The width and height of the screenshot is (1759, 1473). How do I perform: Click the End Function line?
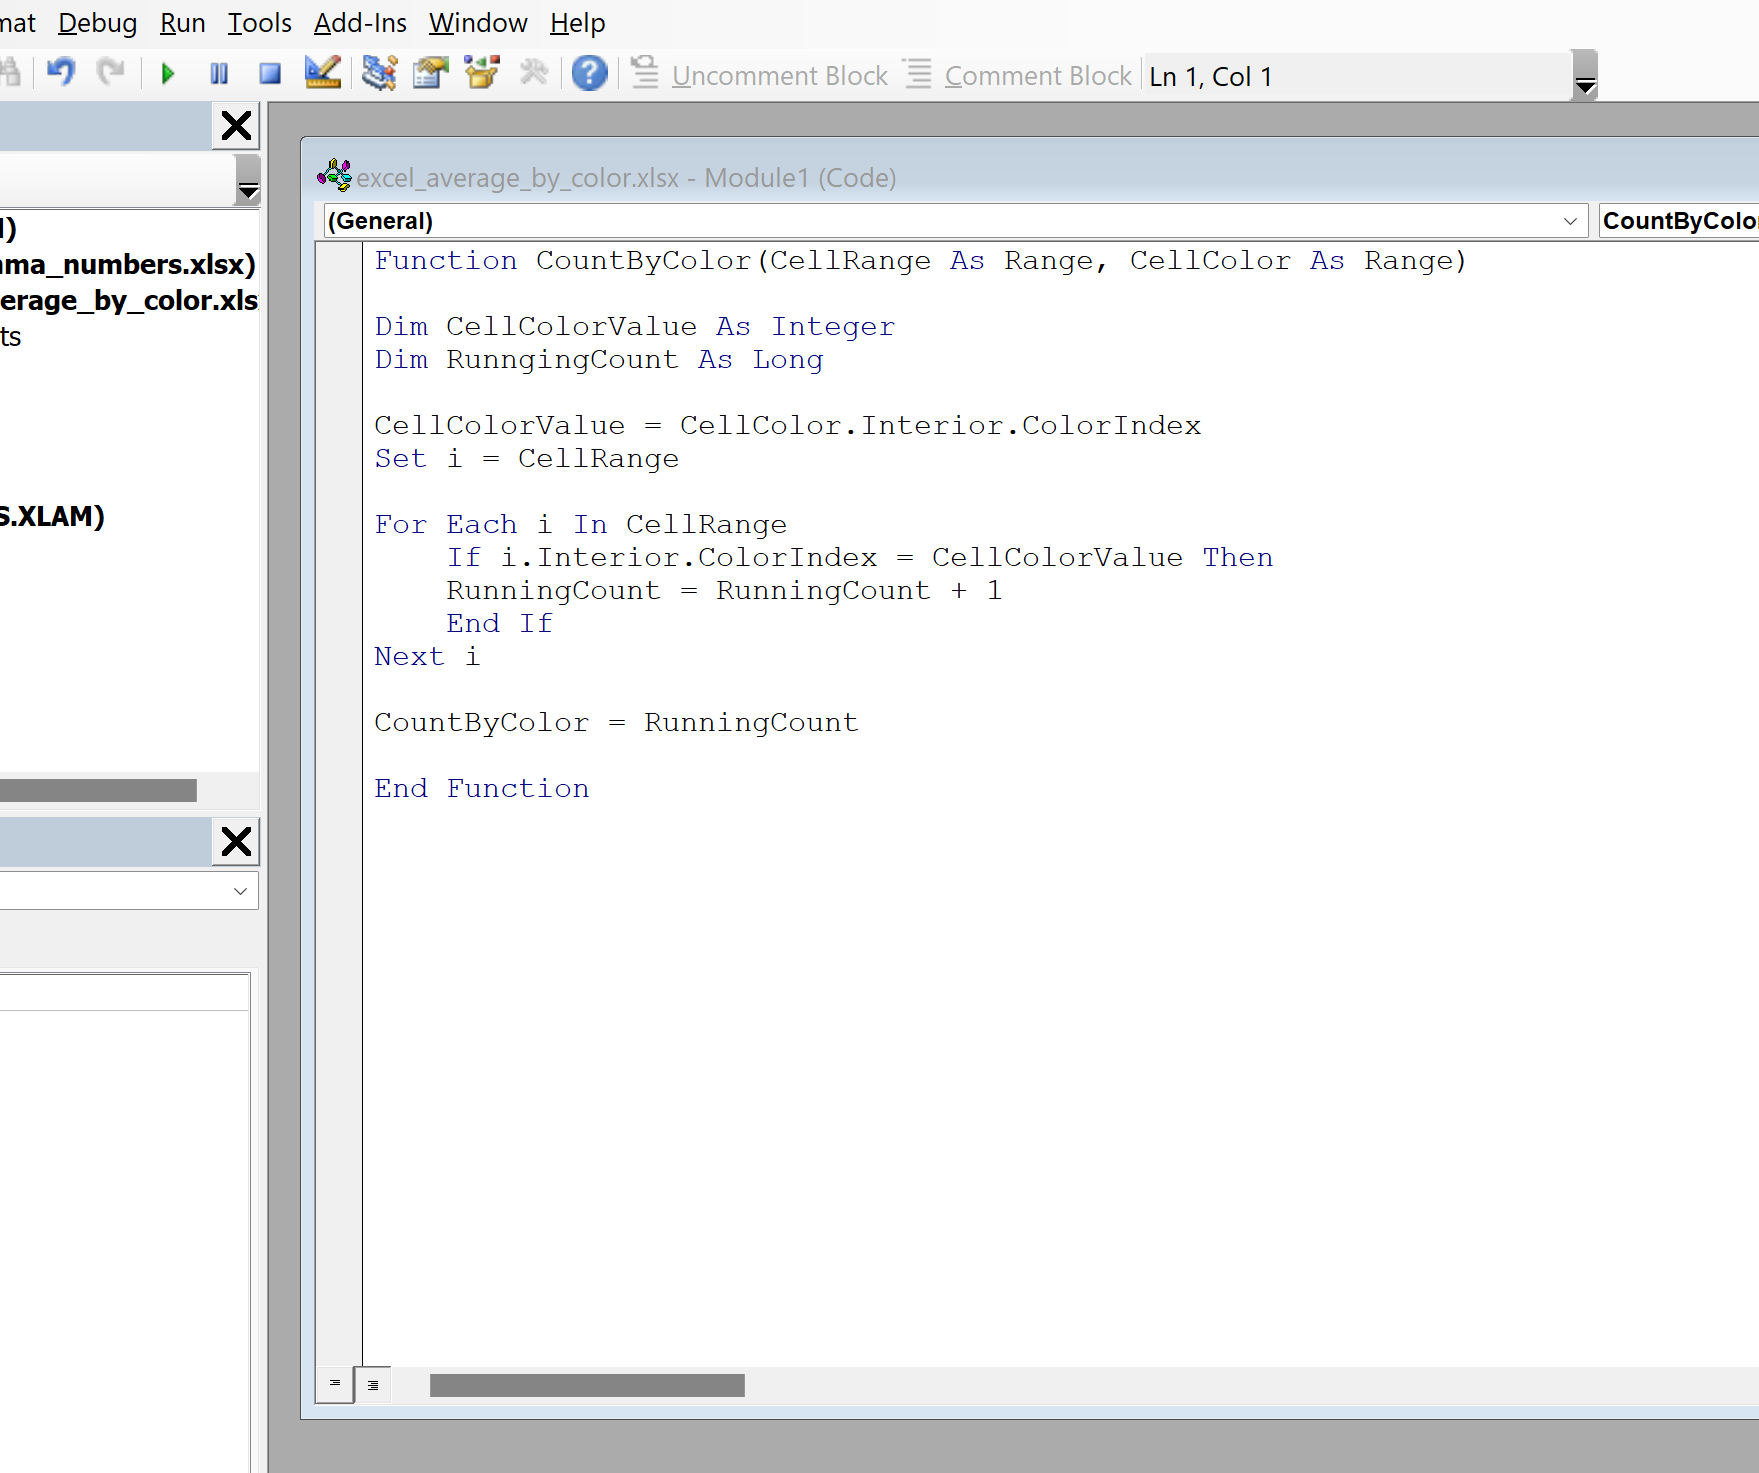[482, 789]
